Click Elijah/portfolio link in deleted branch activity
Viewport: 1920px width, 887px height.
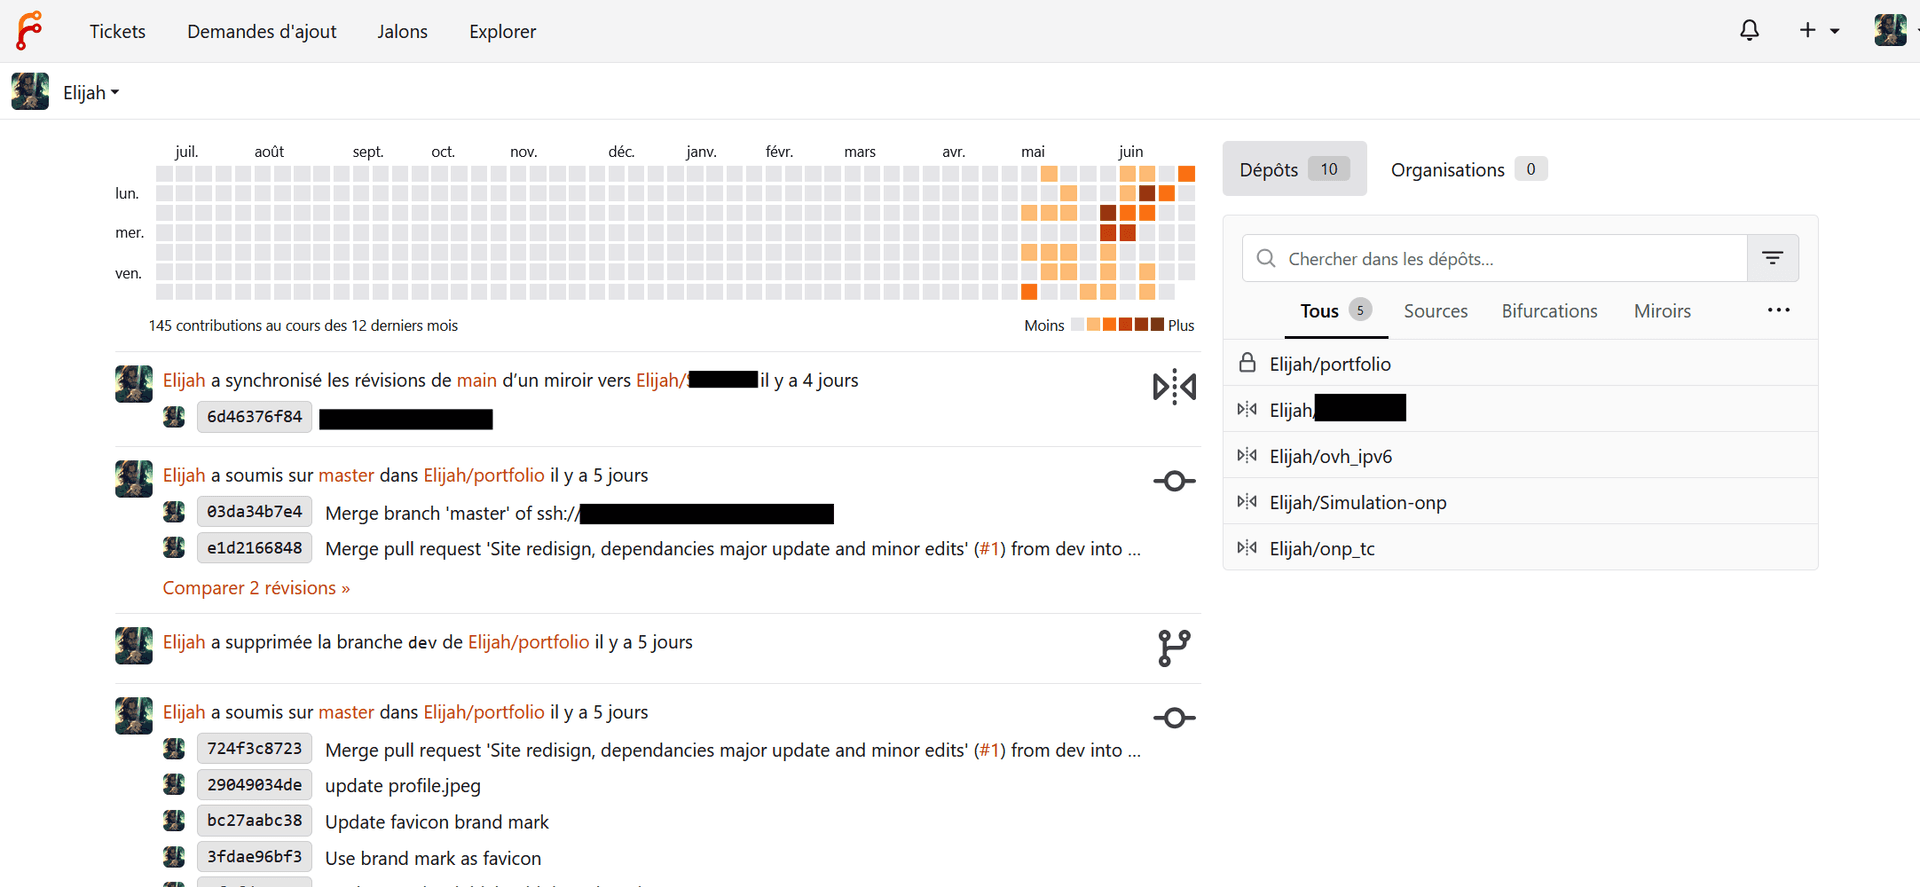pos(528,642)
